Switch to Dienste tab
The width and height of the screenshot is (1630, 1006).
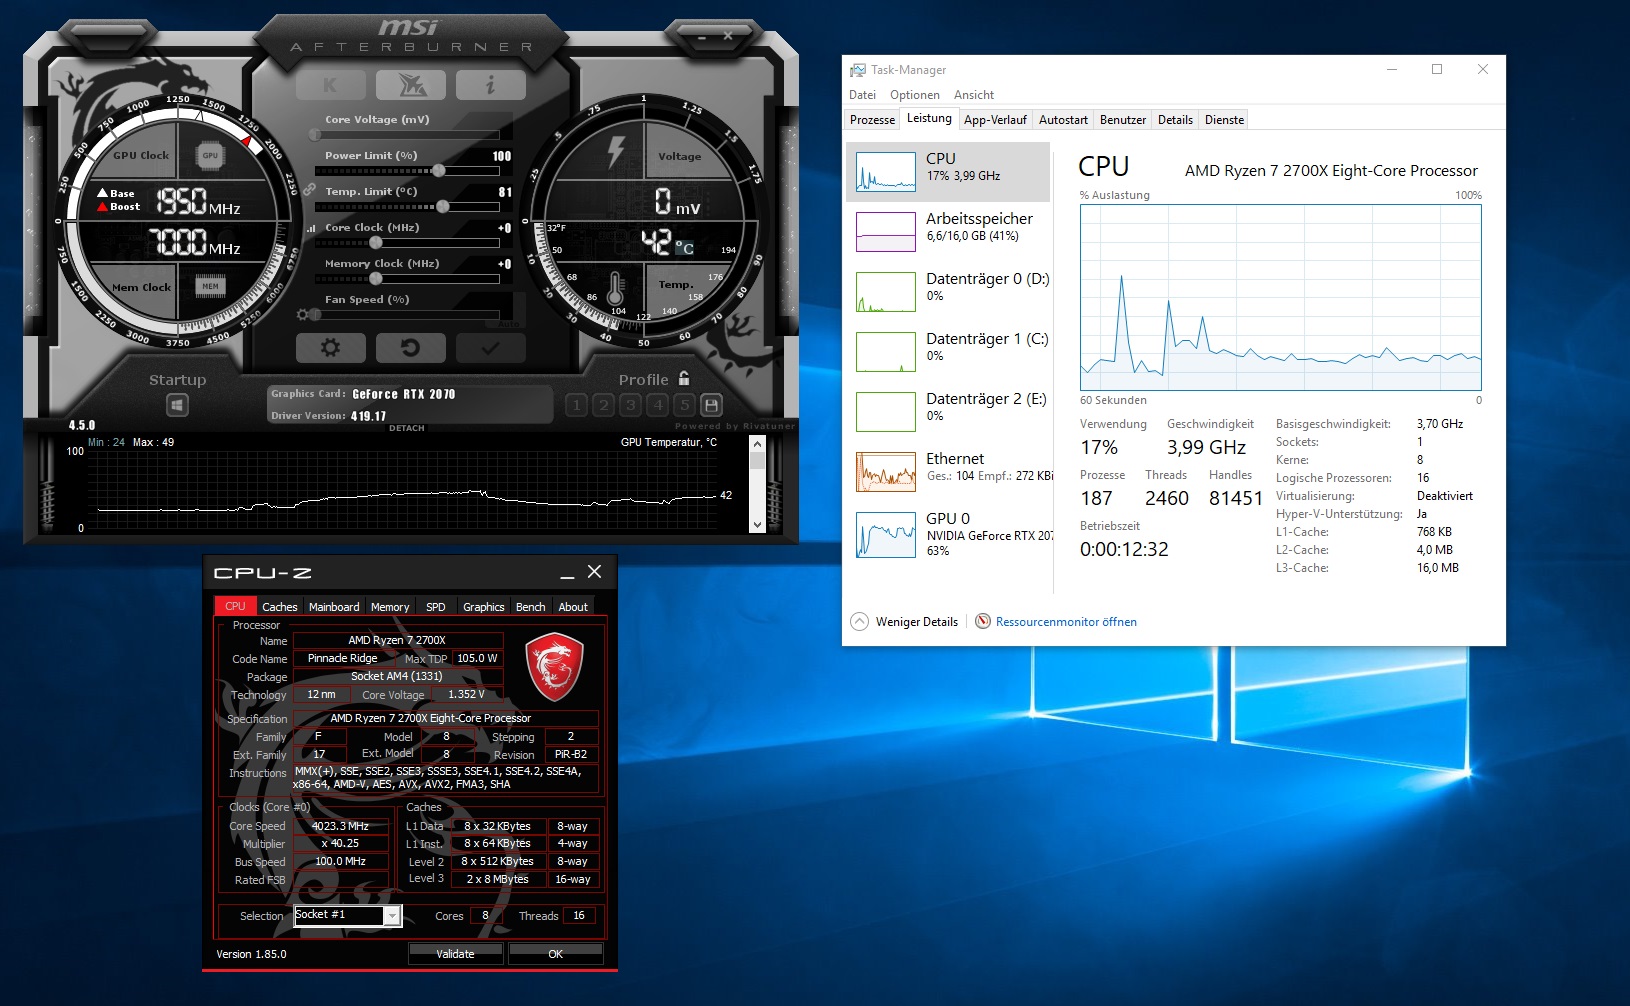pos(1224,120)
